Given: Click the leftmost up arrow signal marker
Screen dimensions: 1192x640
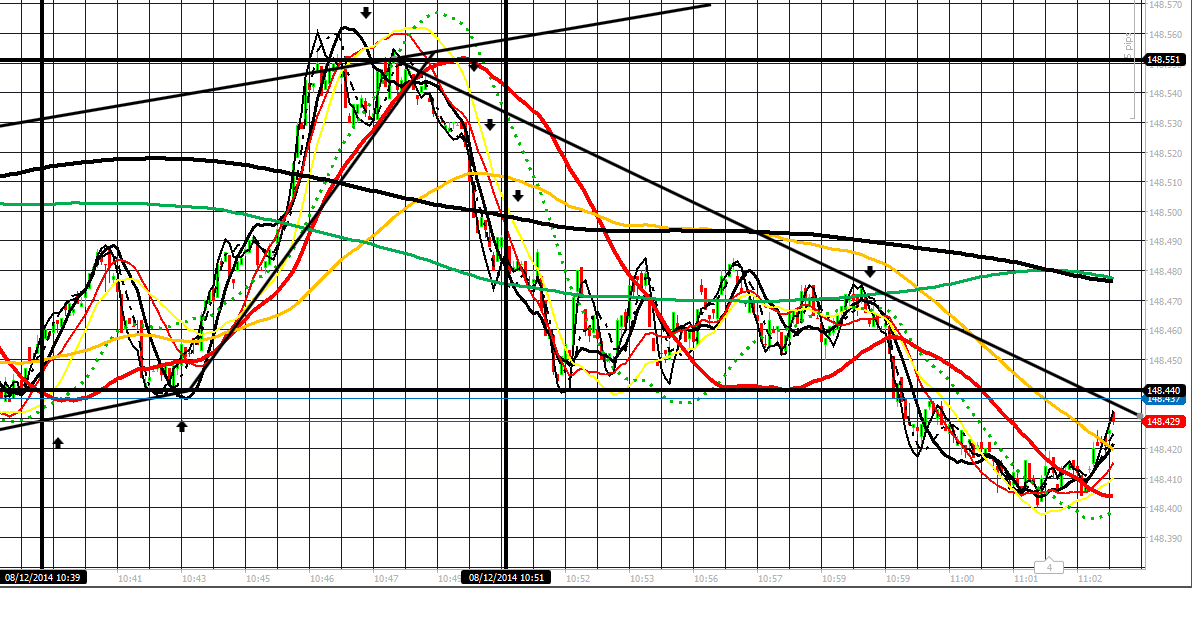Looking at the screenshot, I should point(59,442).
